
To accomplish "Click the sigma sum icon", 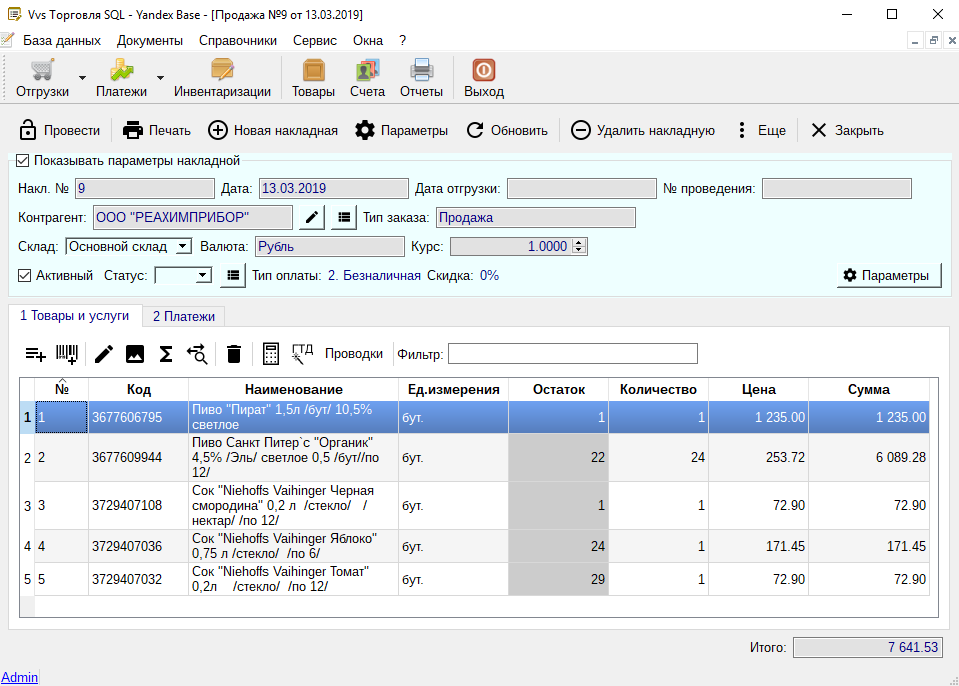I will (166, 353).
